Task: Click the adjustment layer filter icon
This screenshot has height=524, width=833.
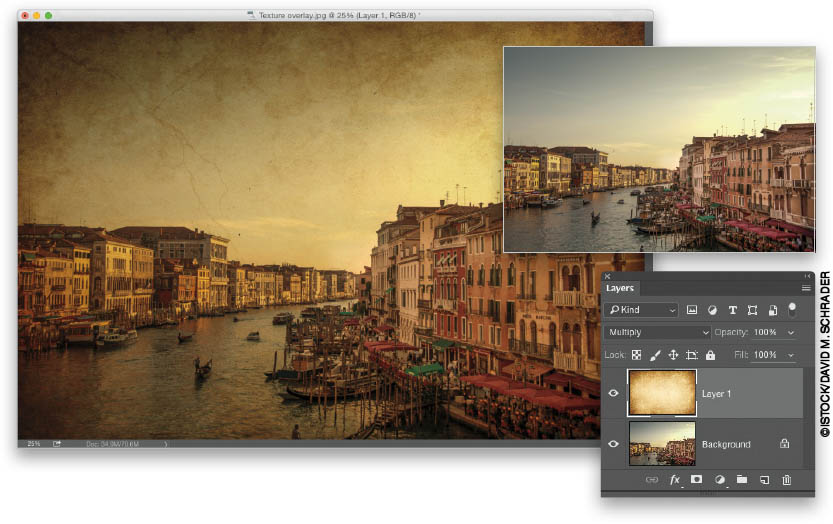Action: (x=712, y=311)
